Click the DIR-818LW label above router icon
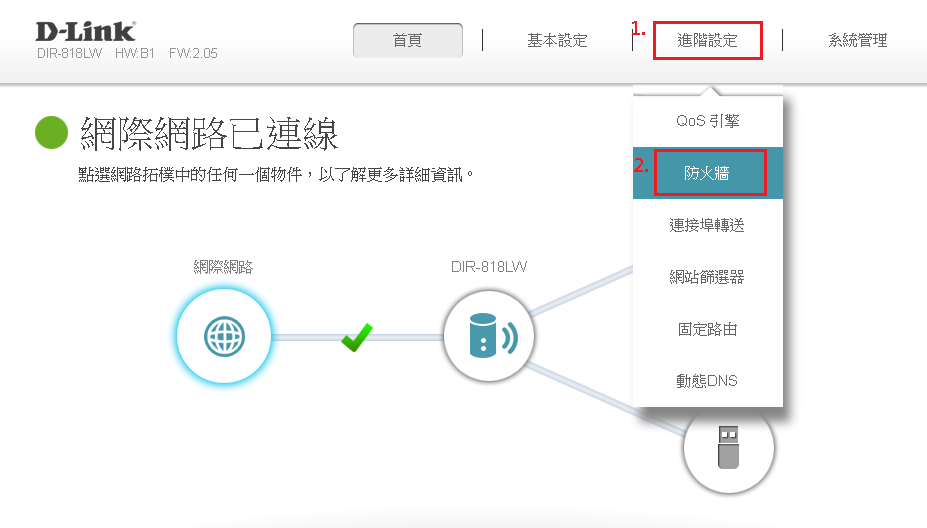The image size is (927, 528). (488, 267)
